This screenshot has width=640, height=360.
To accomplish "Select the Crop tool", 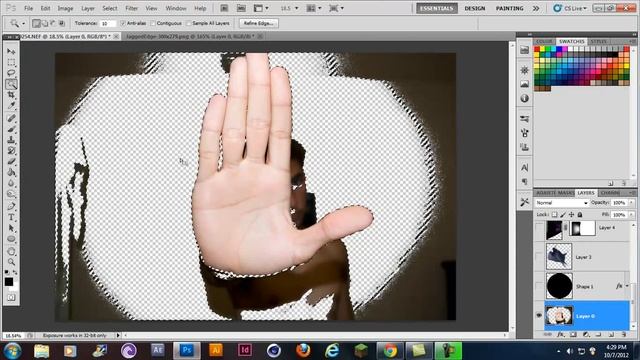I will 11,95.
